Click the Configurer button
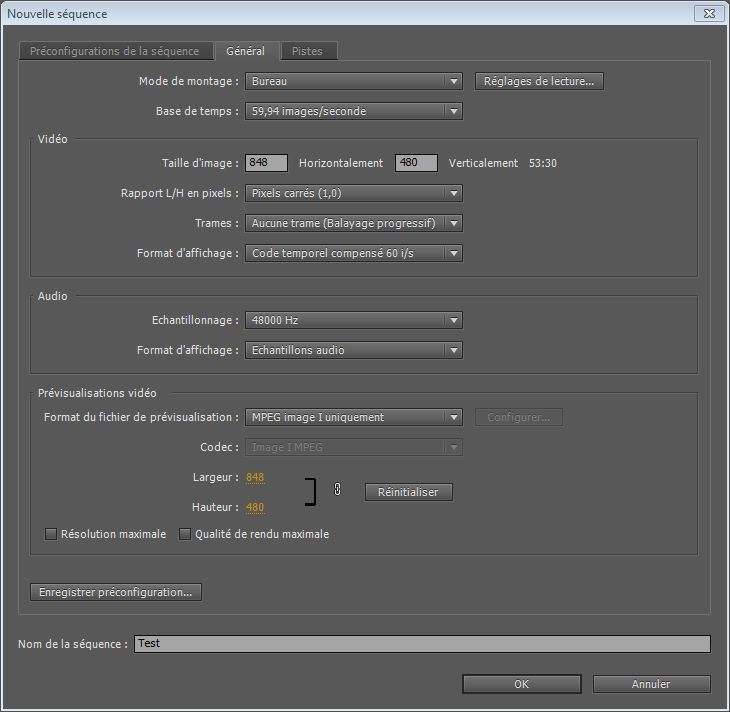Image resolution: width=730 pixels, height=712 pixels. (519, 417)
